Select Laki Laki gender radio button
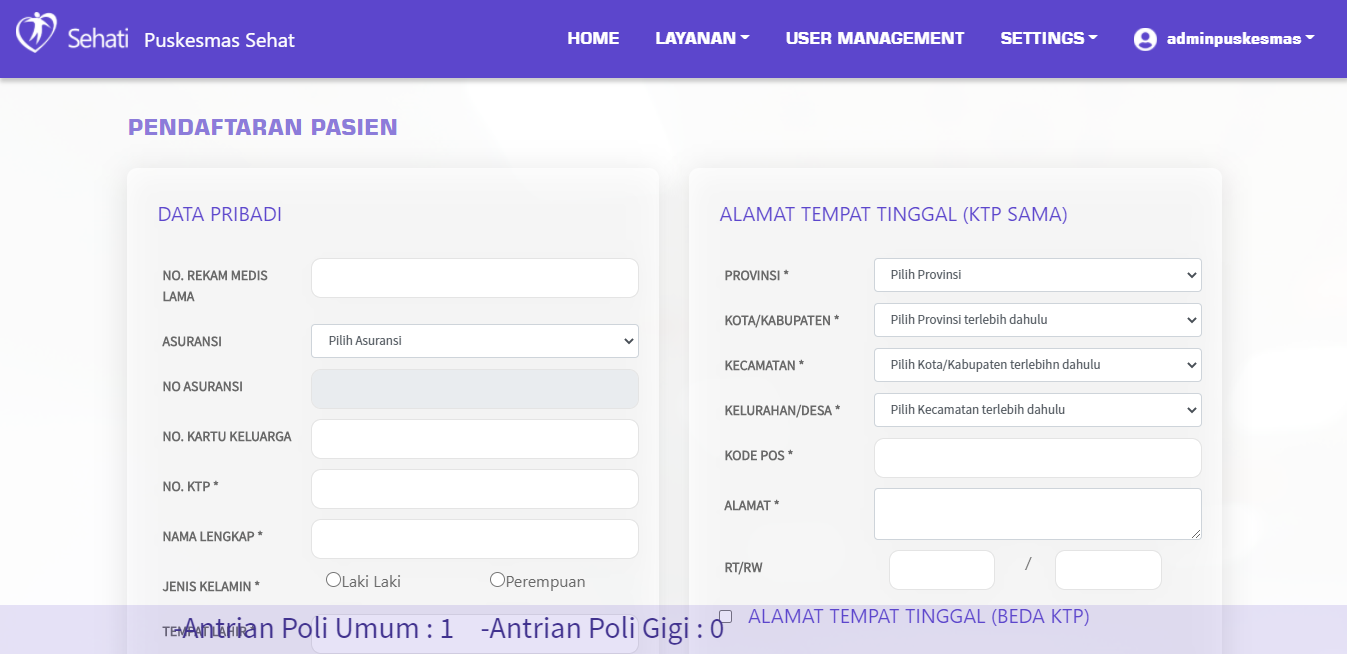Screen dimensions: 1347x654 (x=334, y=580)
